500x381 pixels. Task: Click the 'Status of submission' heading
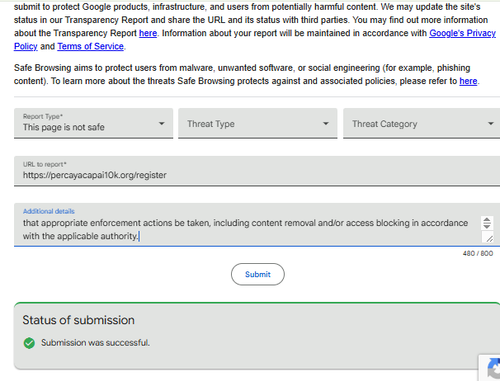(x=79, y=320)
